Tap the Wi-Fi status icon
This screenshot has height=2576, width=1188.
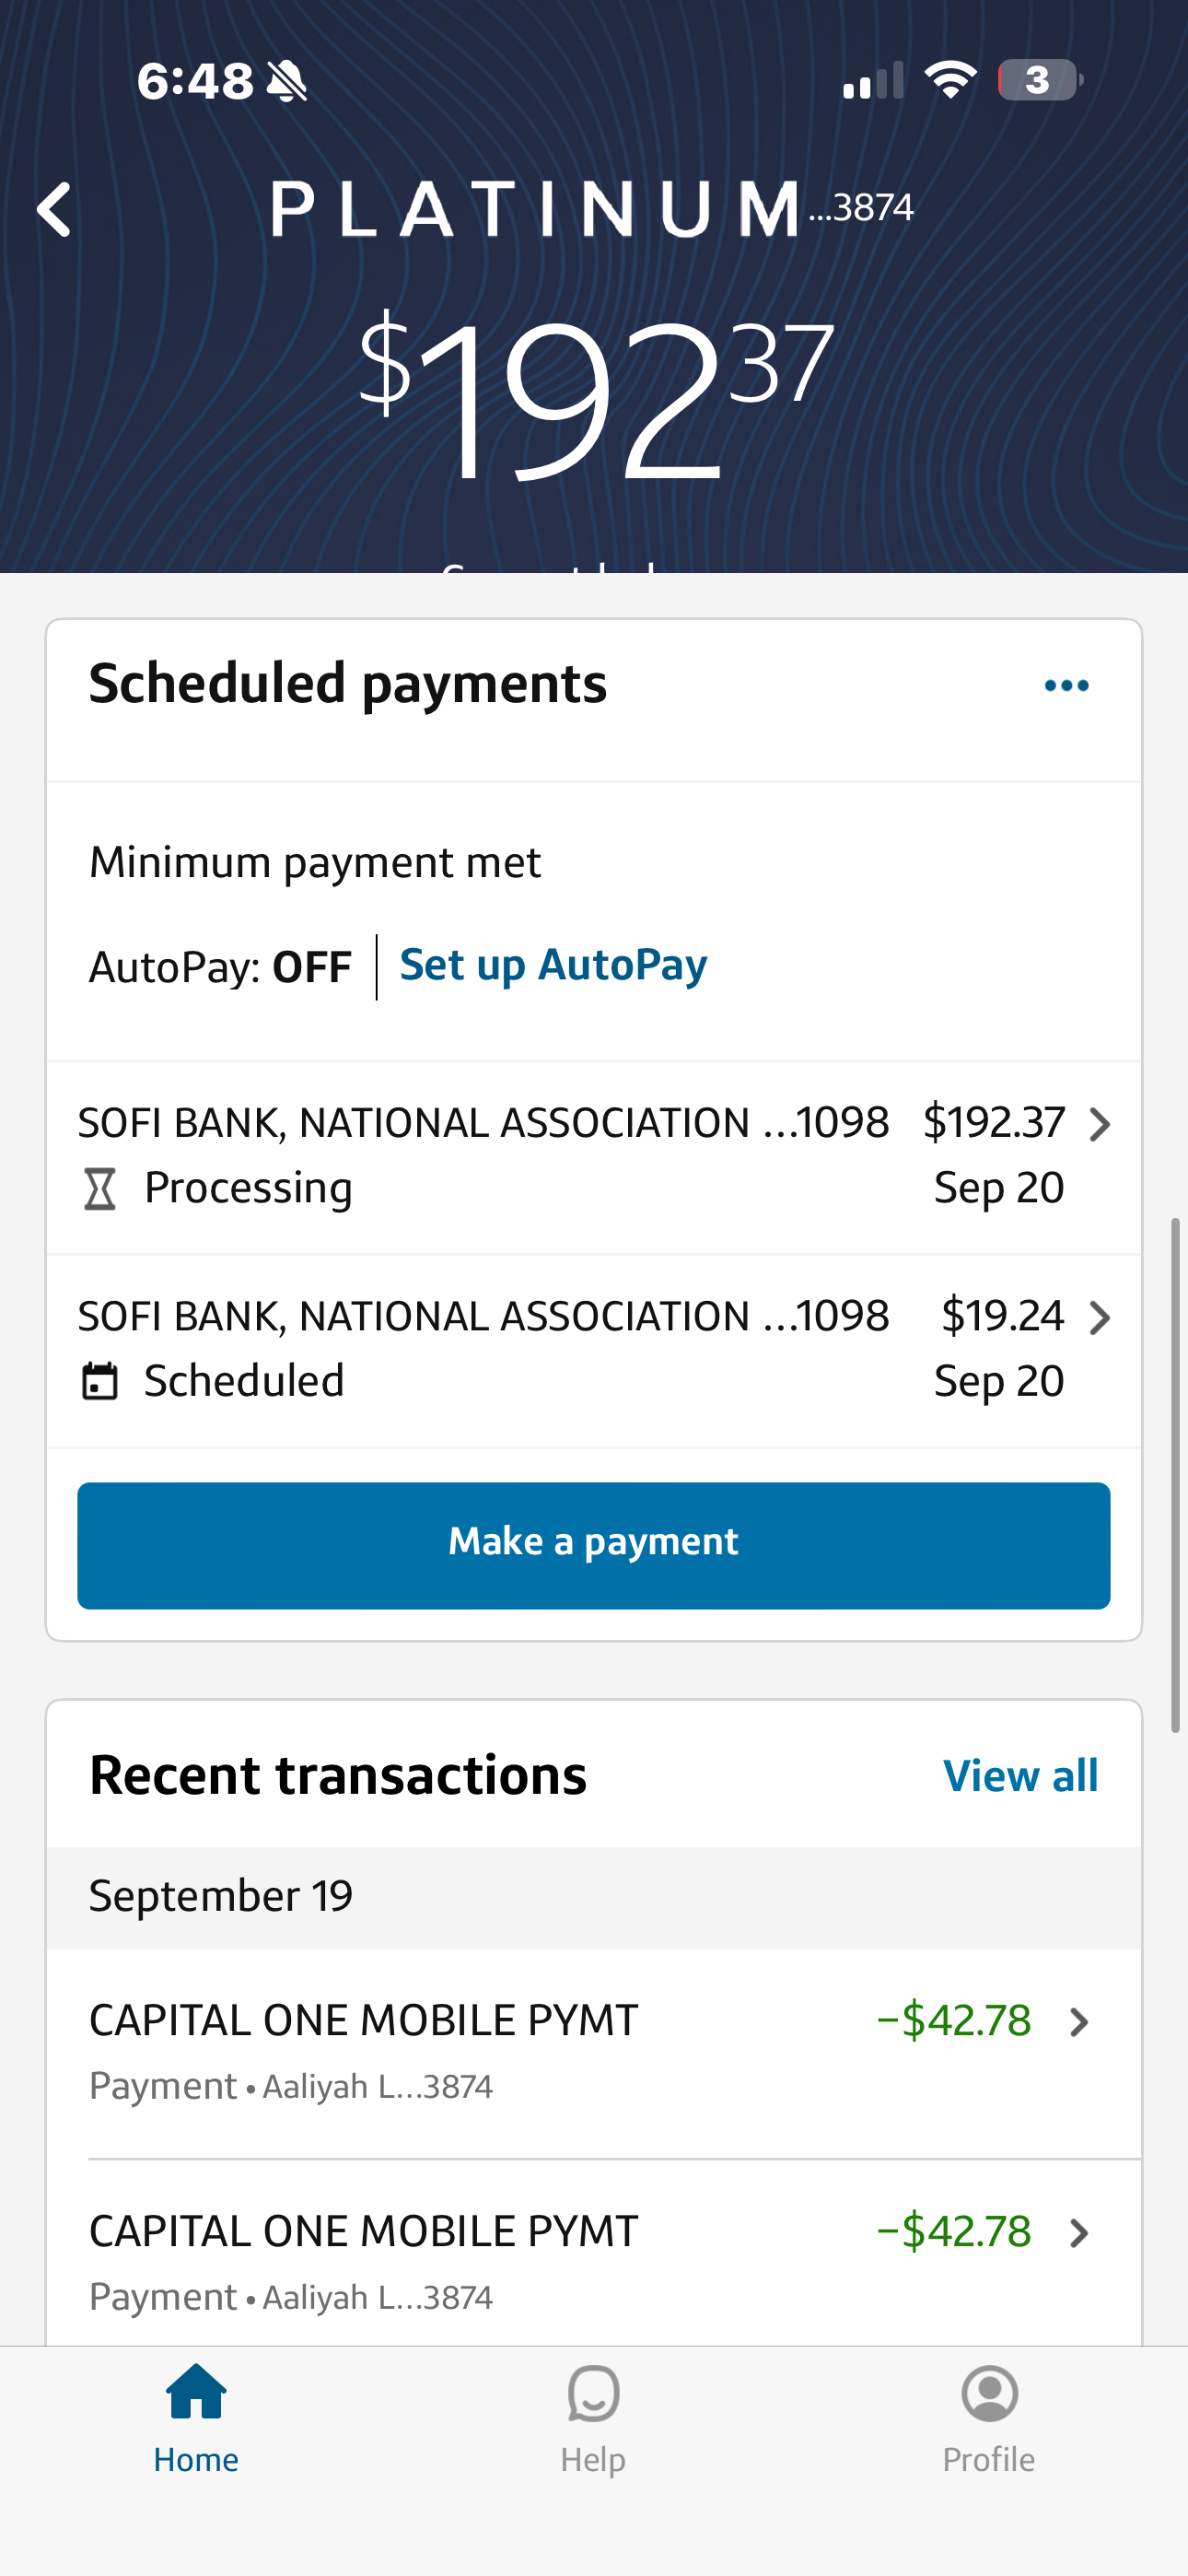point(950,80)
